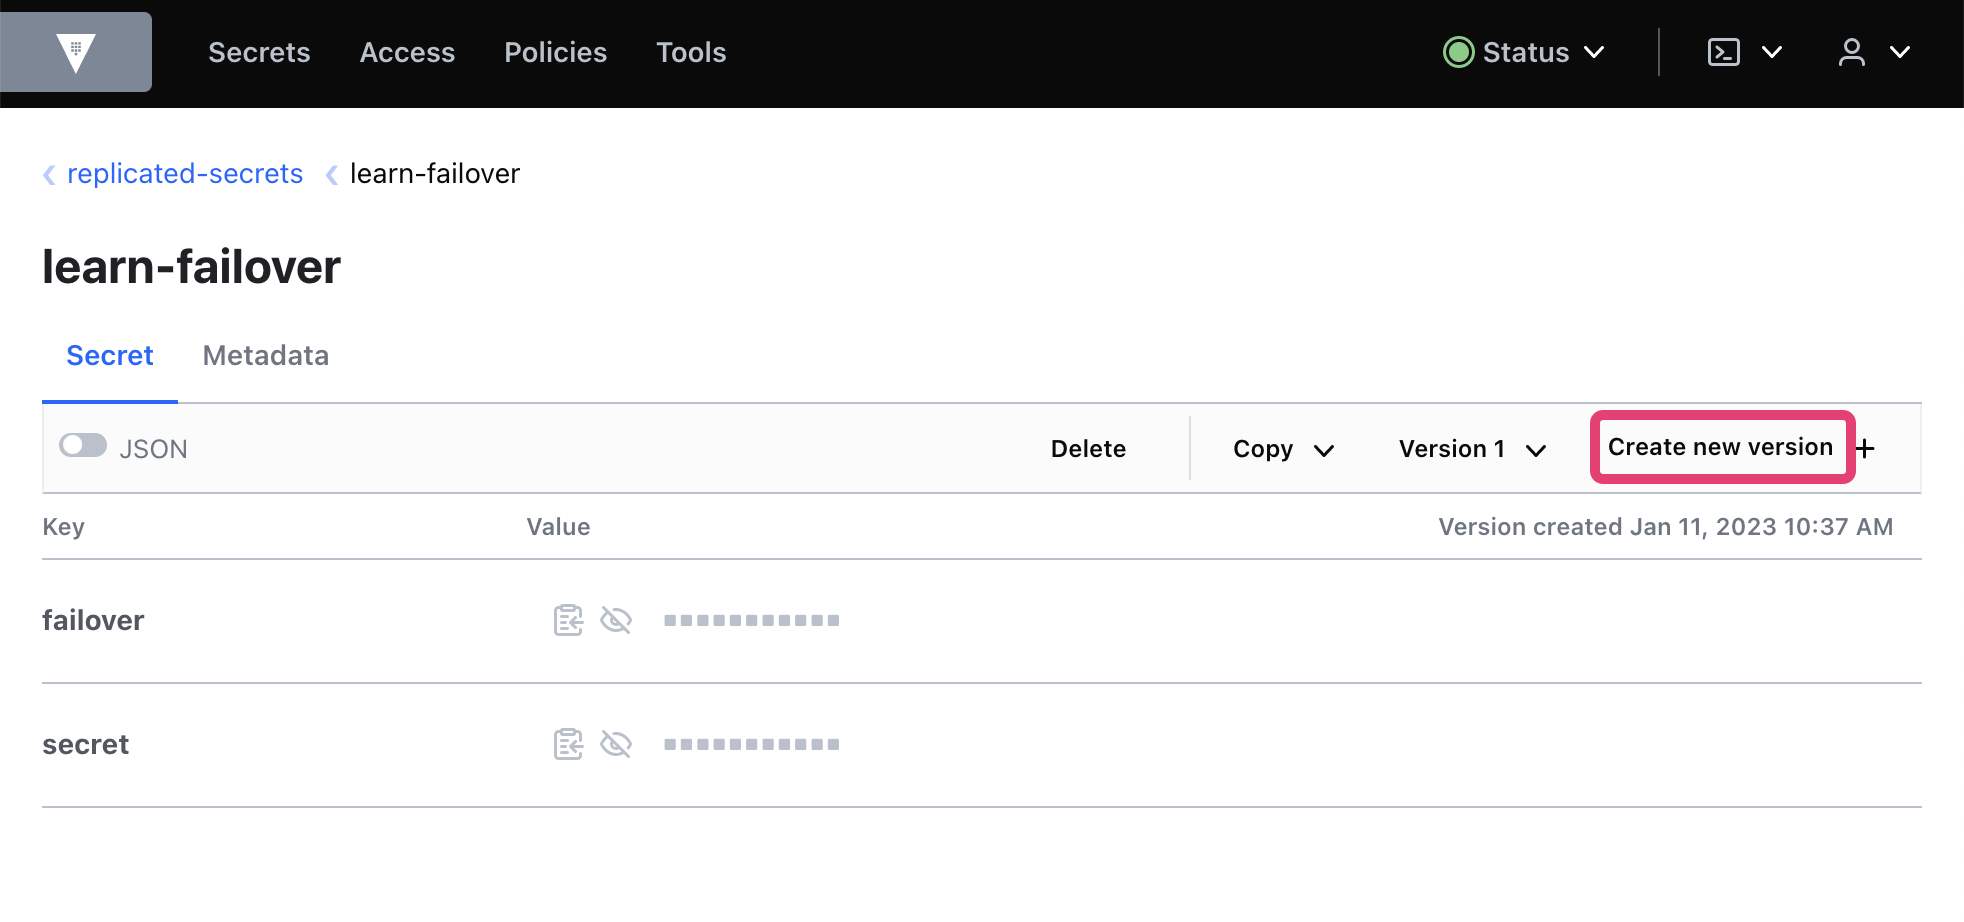The width and height of the screenshot is (1964, 922).
Task: Click the Create new version button
Action: point(1721,447)
